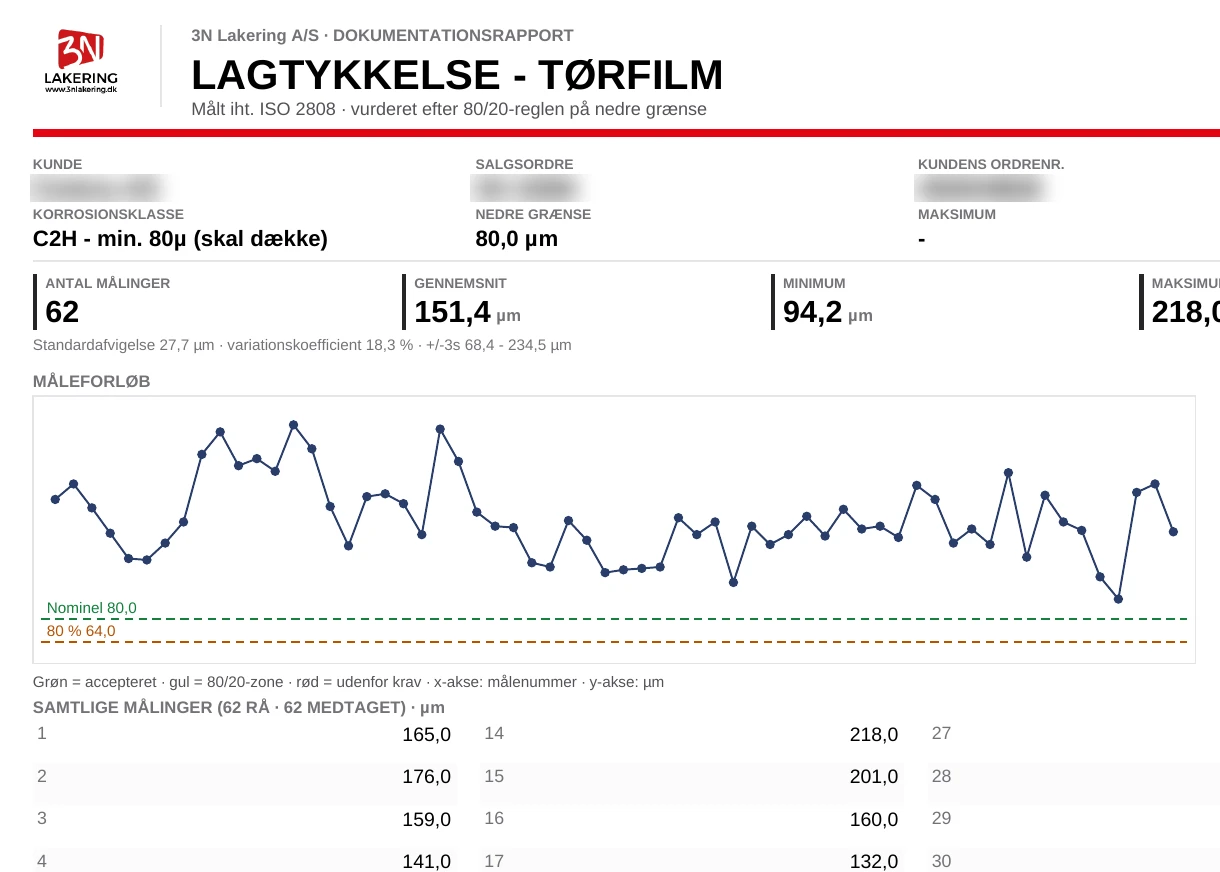The height and width of the screenshot is (872, 1220).
Task: Select the title LAGTYKKELSE - TØRFILM
Action: coord(457,76)
